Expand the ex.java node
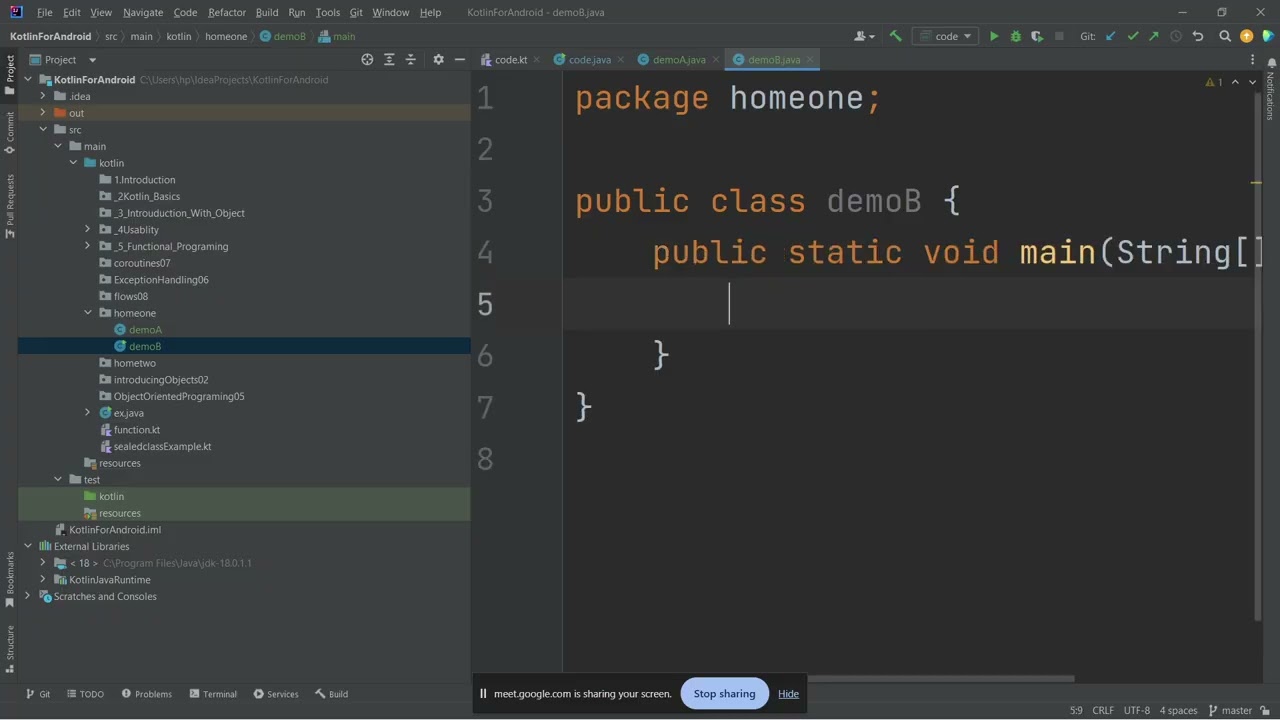This screenshot has height=720, width=1280. (88, 413)
